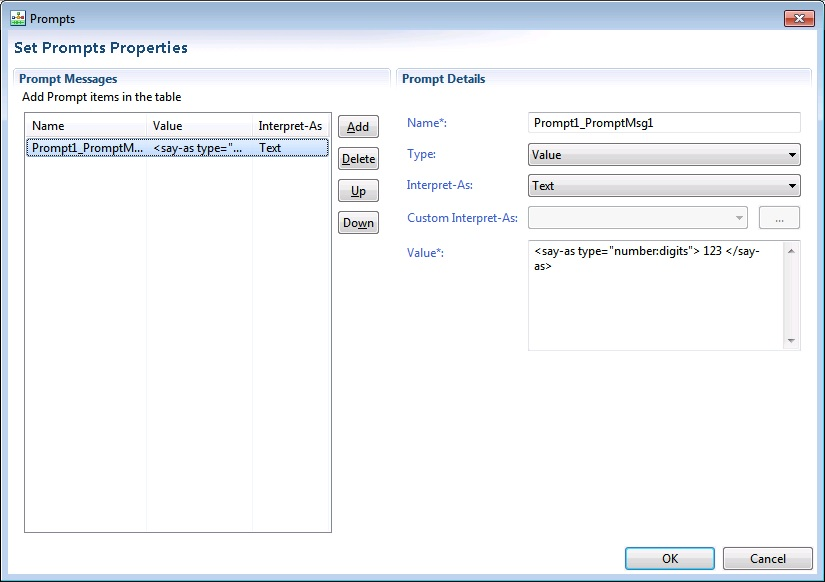Move the prompt Down in the list
The width and height of the screenshot is (825, 582).
point(358,223)
